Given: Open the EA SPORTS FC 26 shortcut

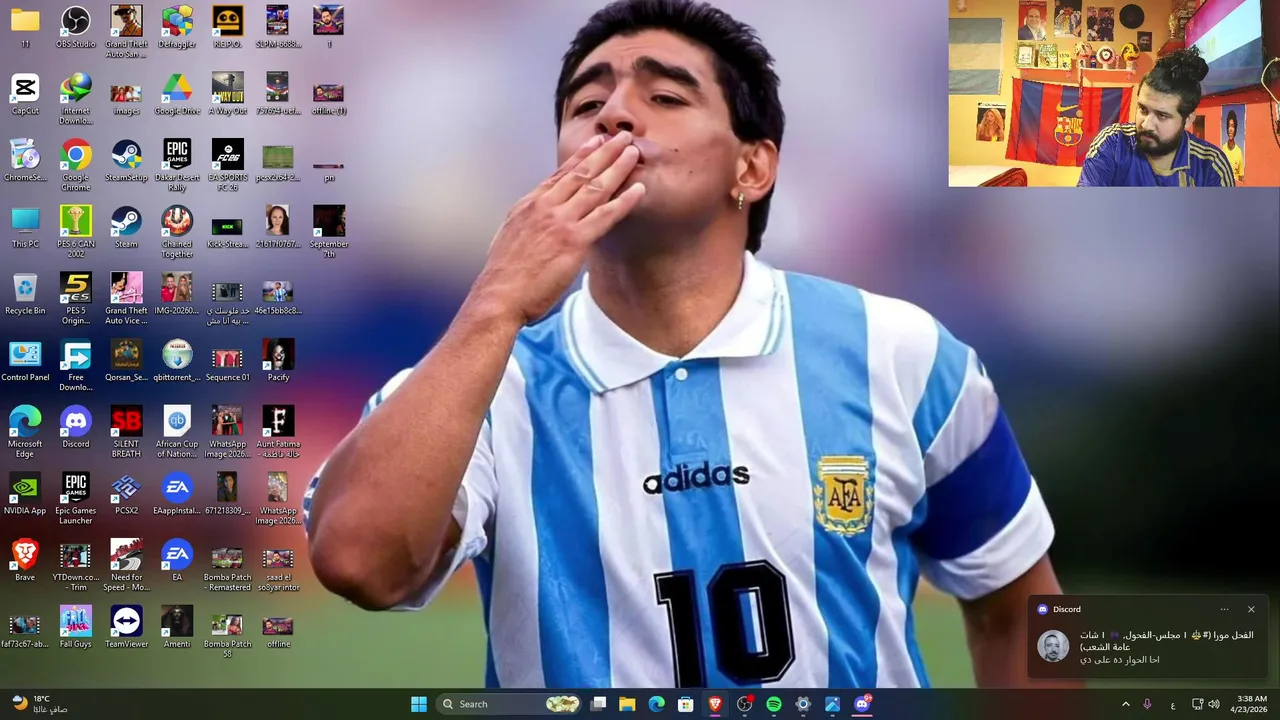Looking at the screenshot, I should click(x=227, y=166).
